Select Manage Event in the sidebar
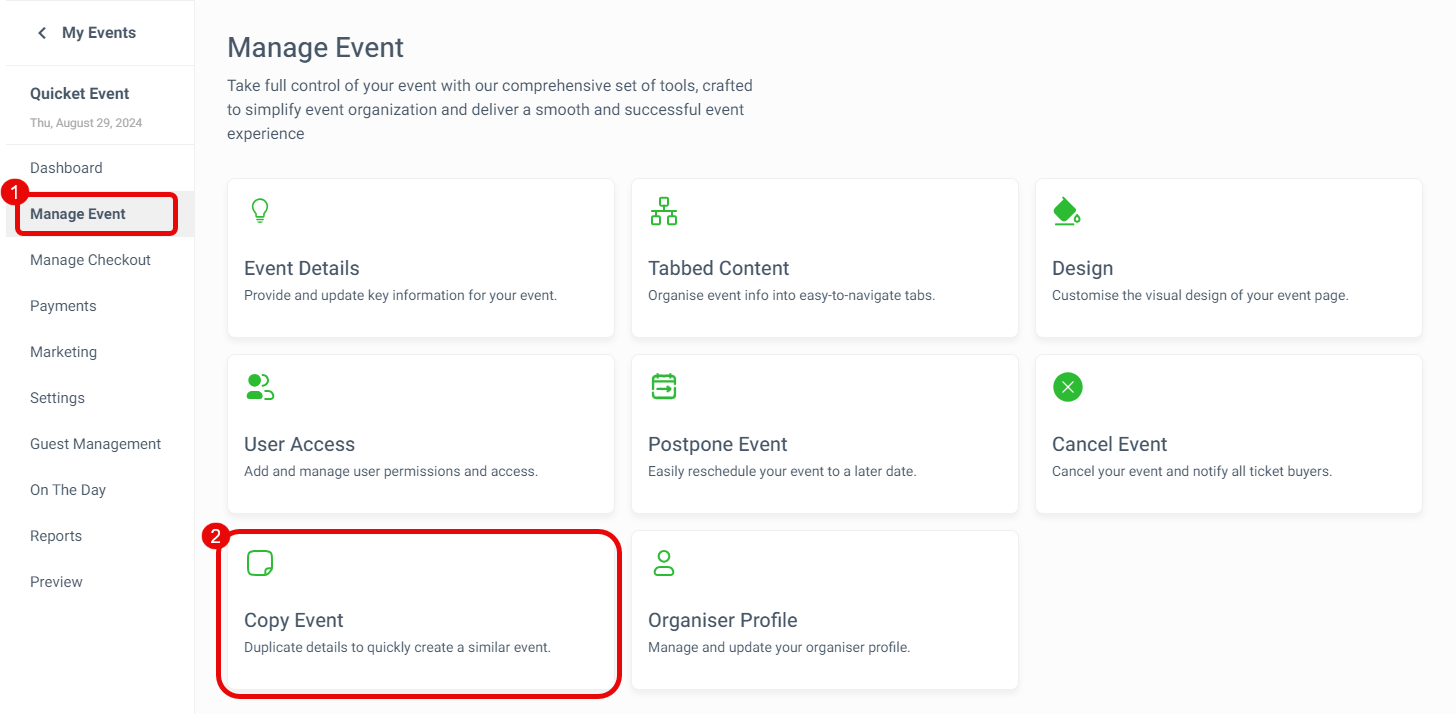Screen dimensions: 1456x714 point(78,214)
